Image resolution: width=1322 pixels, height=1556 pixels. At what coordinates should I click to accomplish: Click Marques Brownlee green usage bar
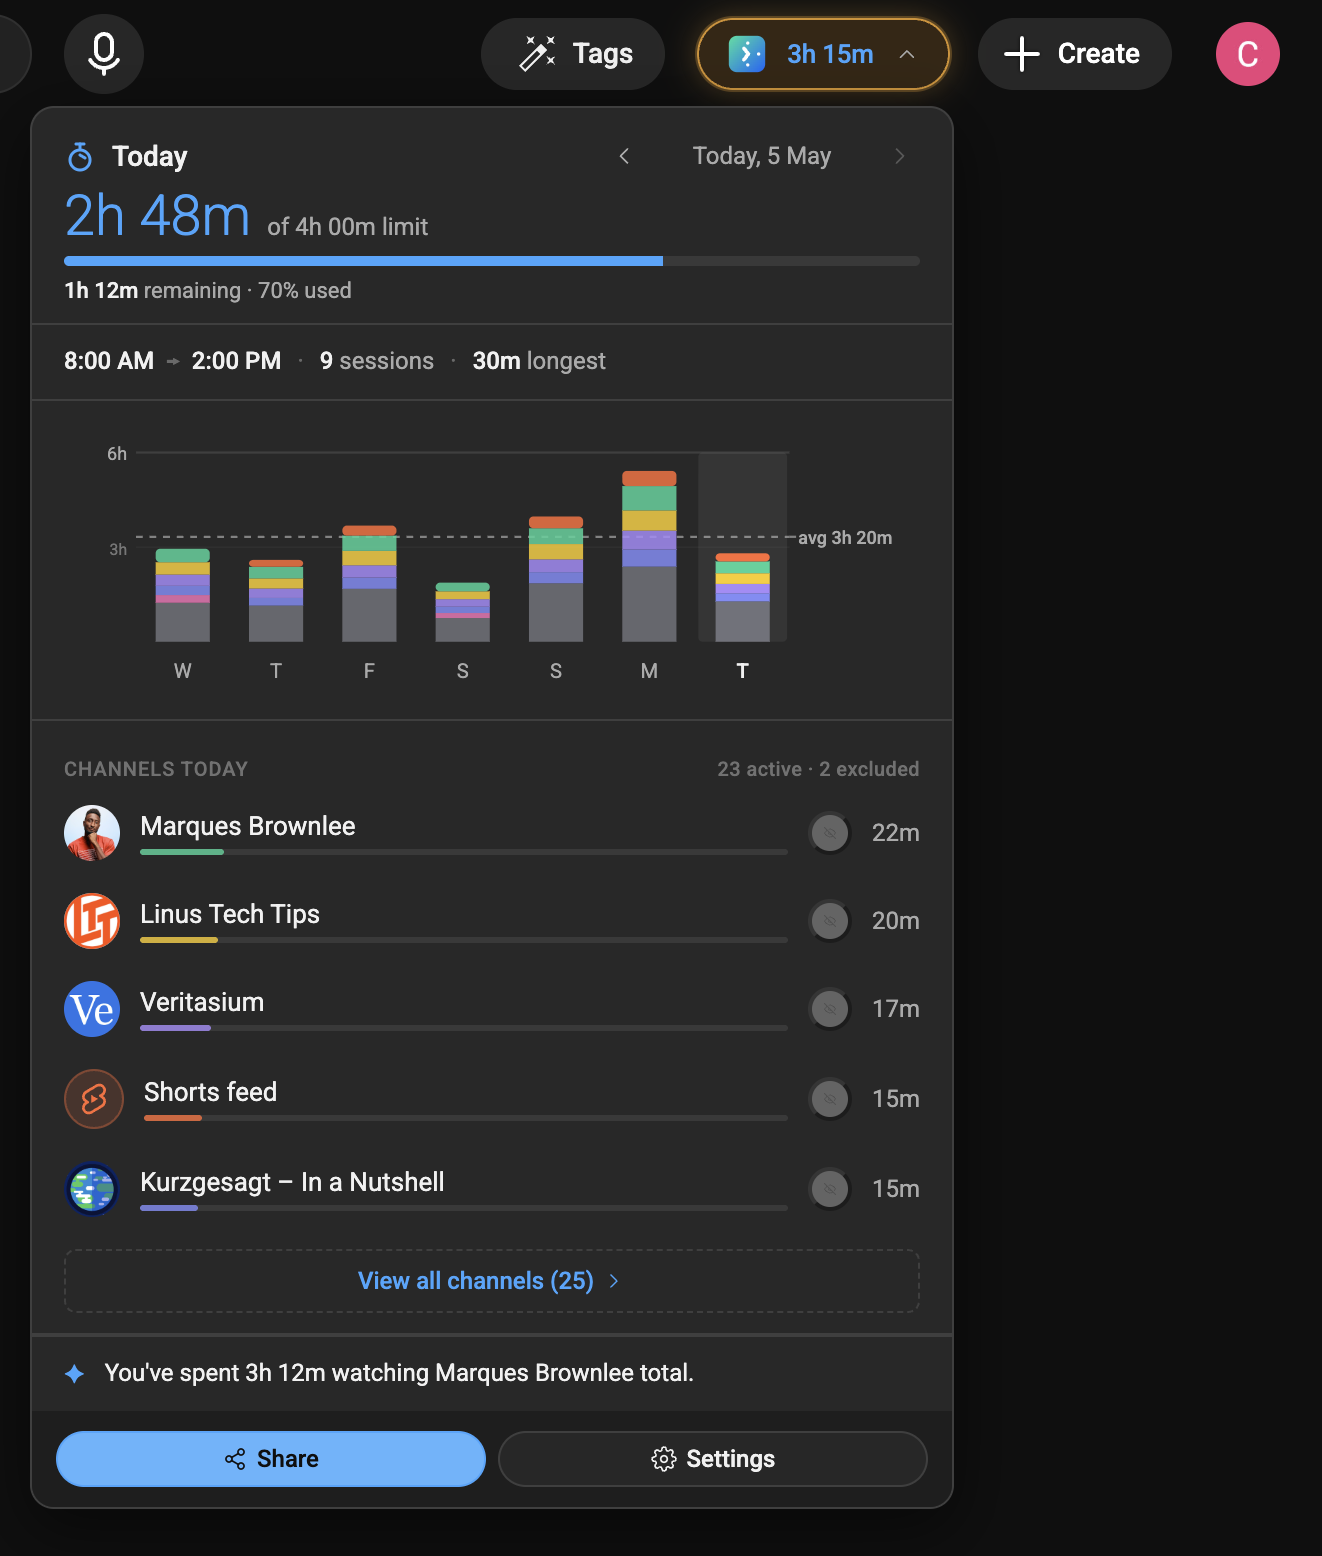pyautogui.click(x=182, y=852)
